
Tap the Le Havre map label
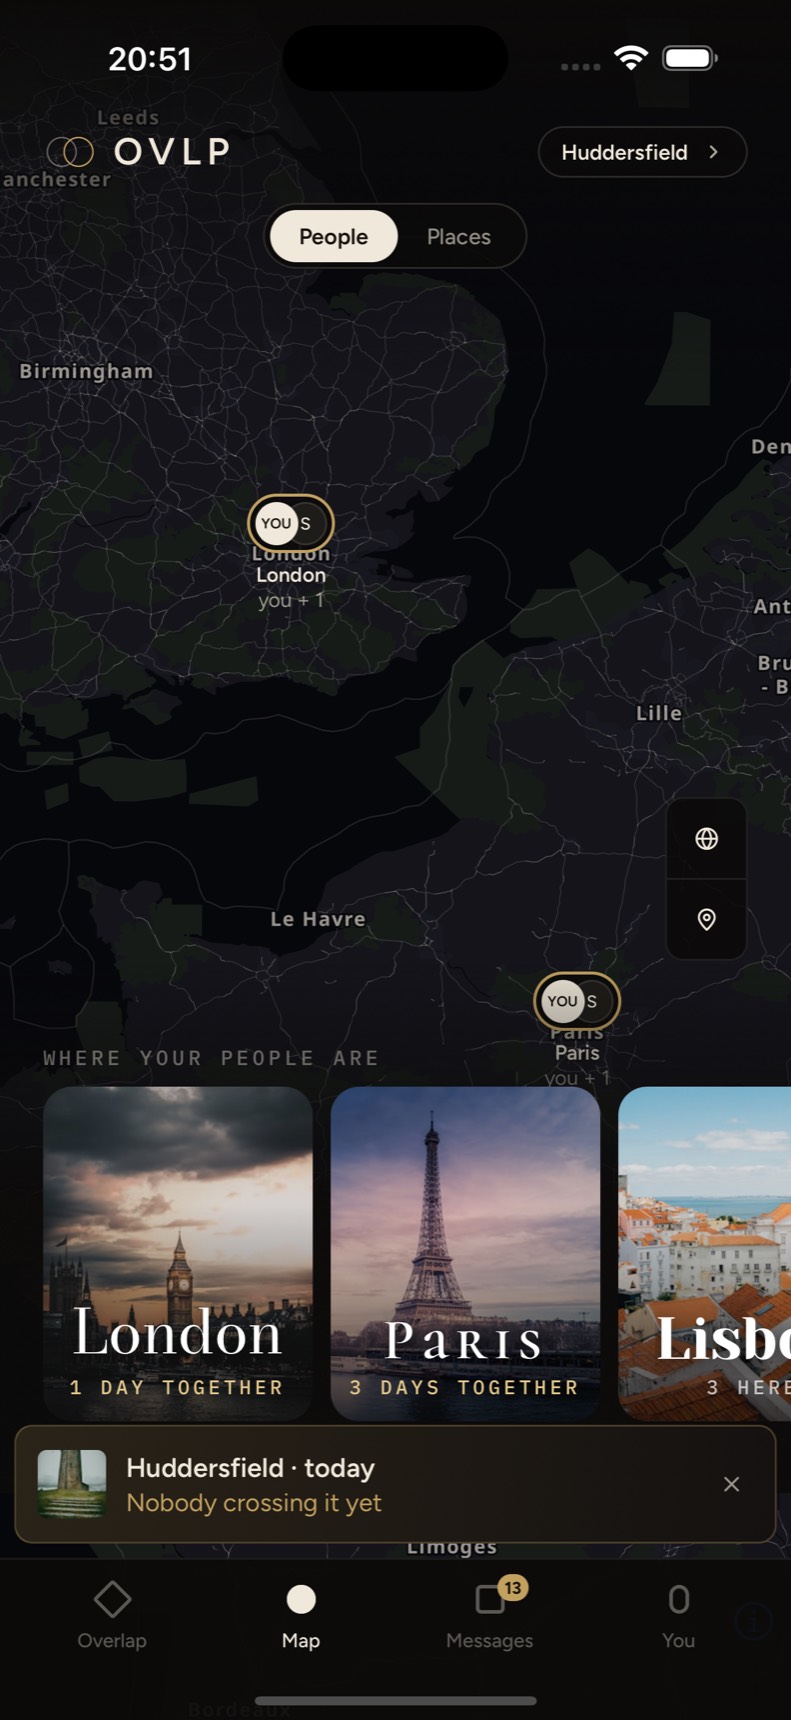click(x=318, y=919)
